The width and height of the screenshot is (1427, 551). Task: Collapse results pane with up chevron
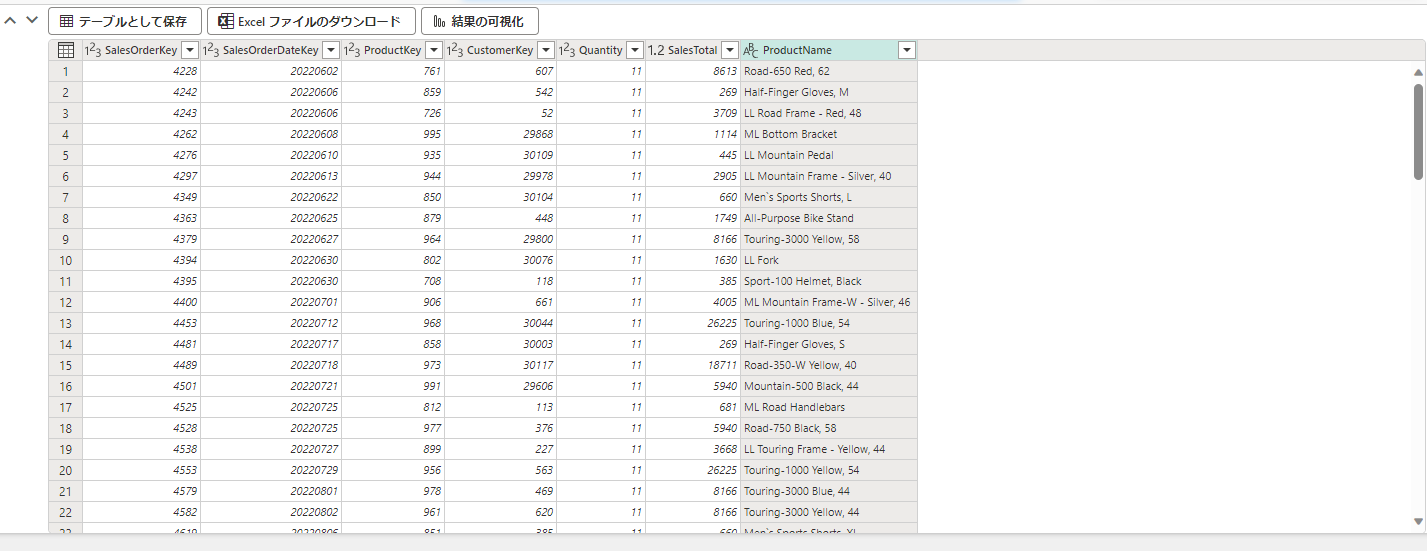pyautogui.click(x=10, y=20)
